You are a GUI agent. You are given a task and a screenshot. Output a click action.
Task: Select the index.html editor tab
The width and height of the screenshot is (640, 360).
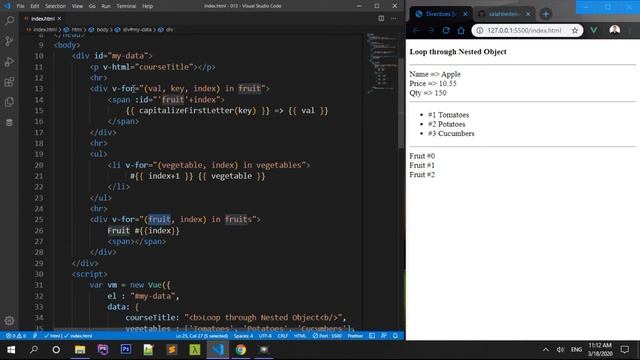click(x=42, y=18)
